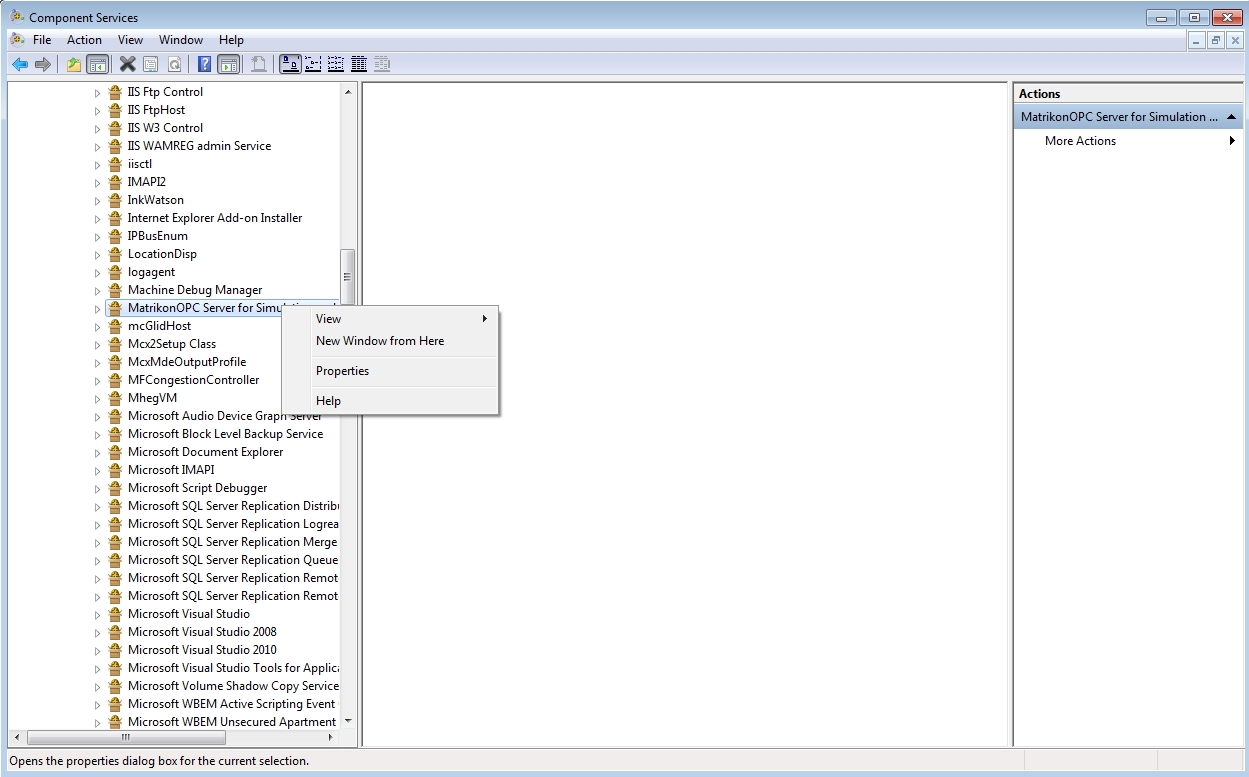This screenshot has width=1249, height=777.
Task: Click the Delete X toolbar icon
Action: (127, 64)
